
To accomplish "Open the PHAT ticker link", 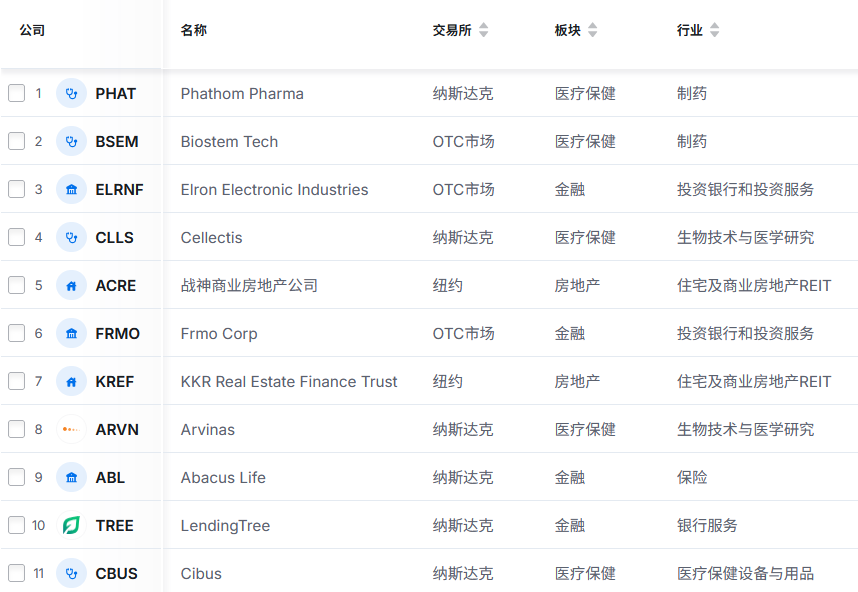I will pos(115,94).
